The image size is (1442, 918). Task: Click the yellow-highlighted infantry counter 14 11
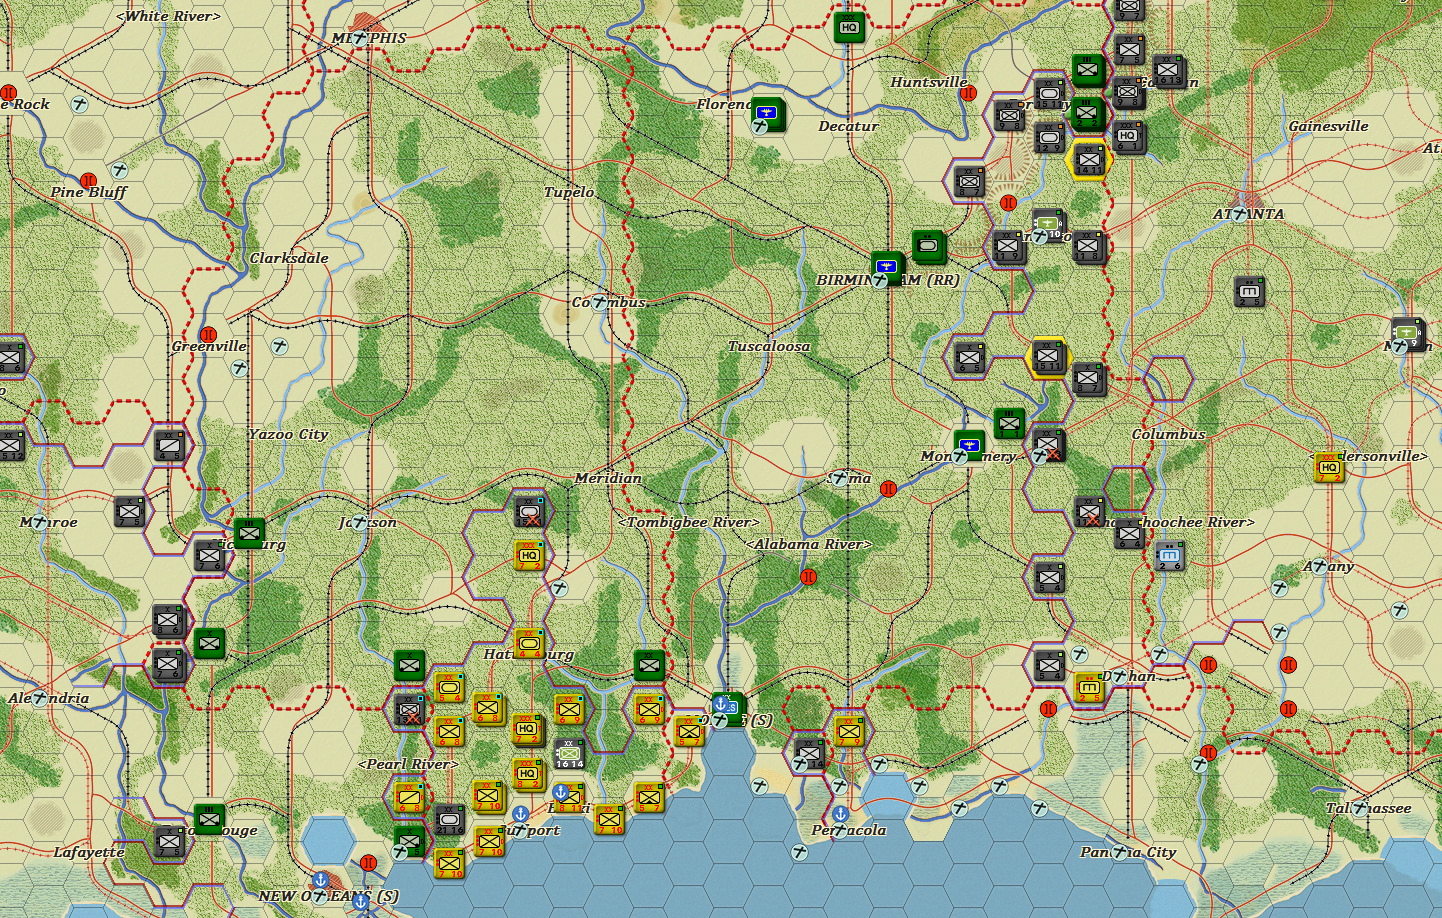pyautogui.click(x=1090, y=159)
